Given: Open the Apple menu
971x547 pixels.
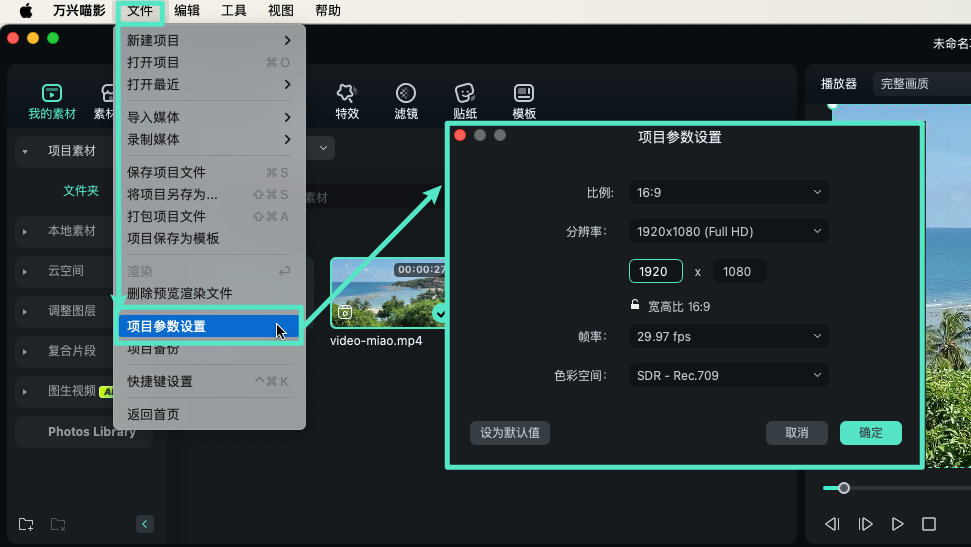Looking at the screenshot, I should (x=25, y=11).
